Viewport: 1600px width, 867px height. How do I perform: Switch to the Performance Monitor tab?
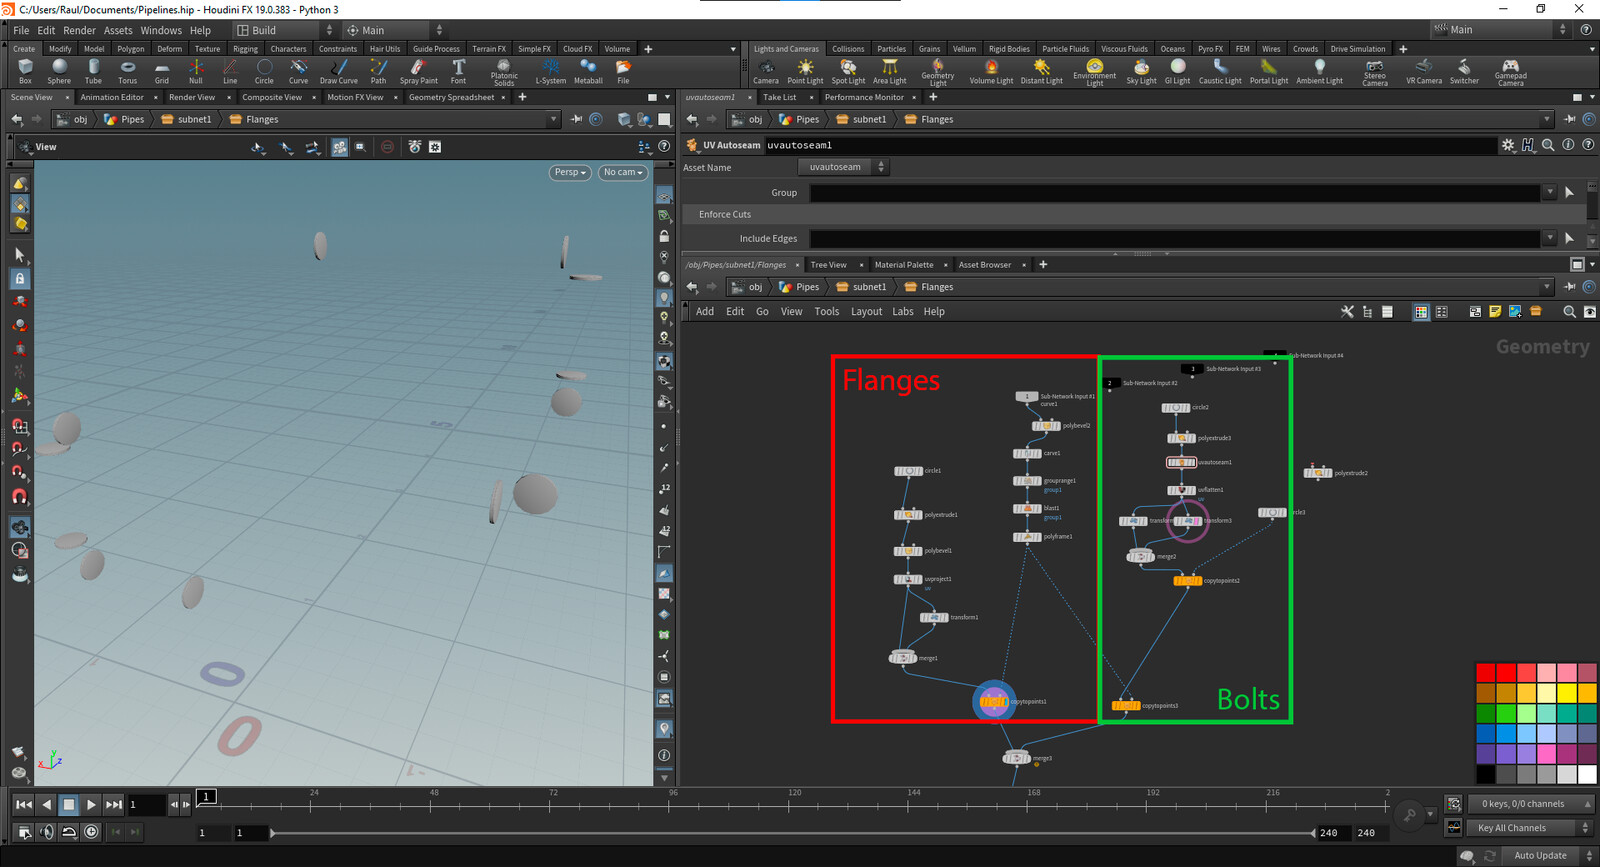coord(864,97)
